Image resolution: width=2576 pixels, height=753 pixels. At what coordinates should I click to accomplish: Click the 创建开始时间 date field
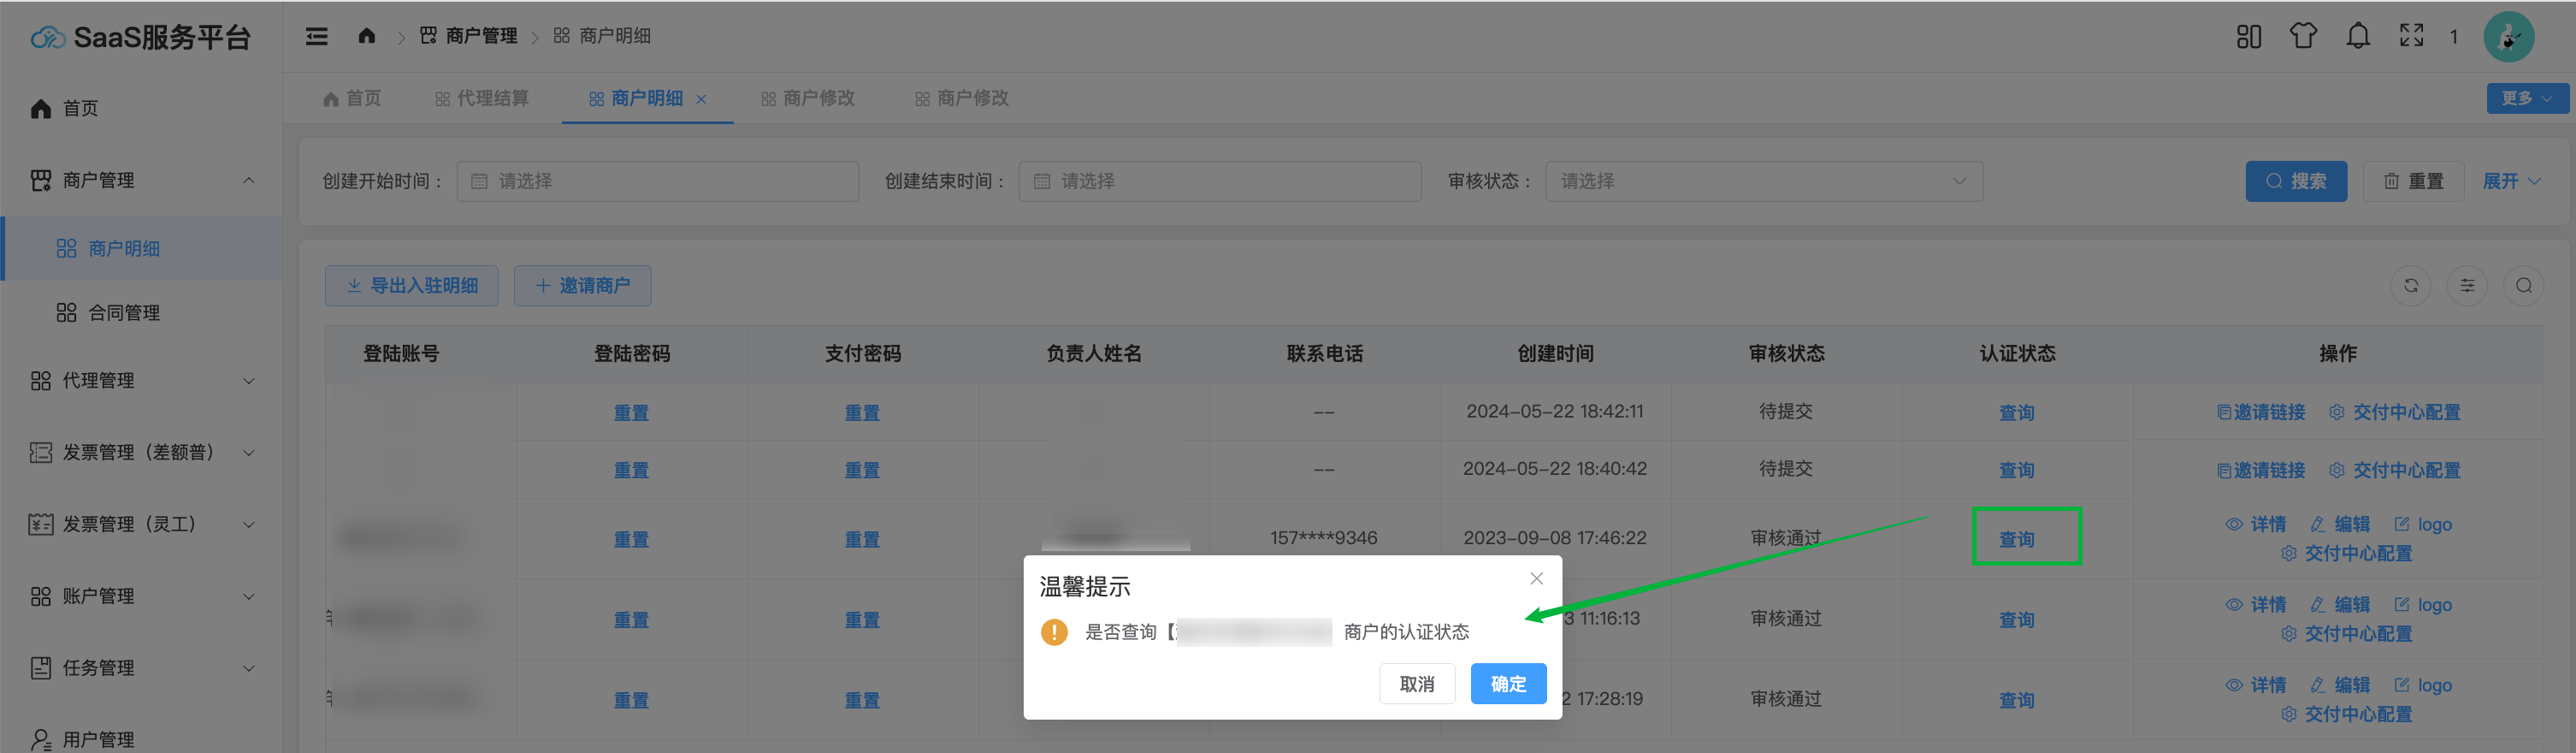coord(657,181)
